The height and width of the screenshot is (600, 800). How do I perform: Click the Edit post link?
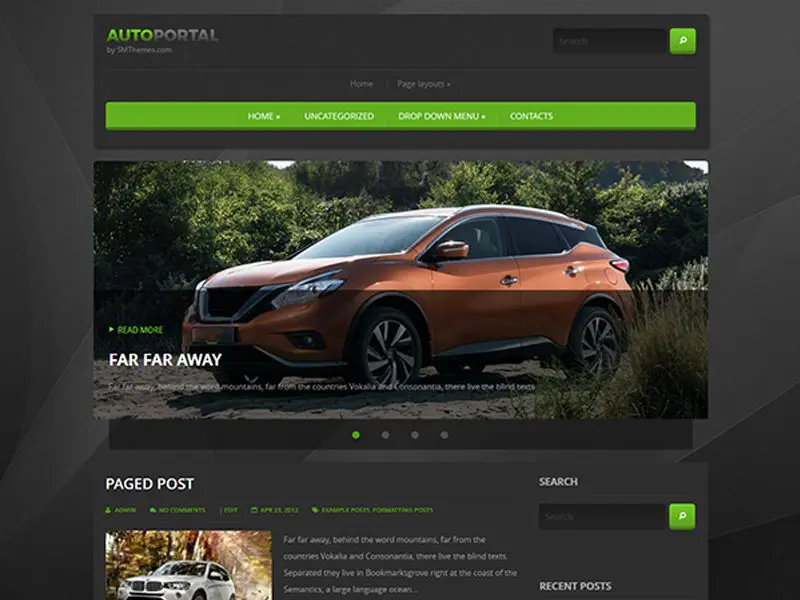(231, 510)
